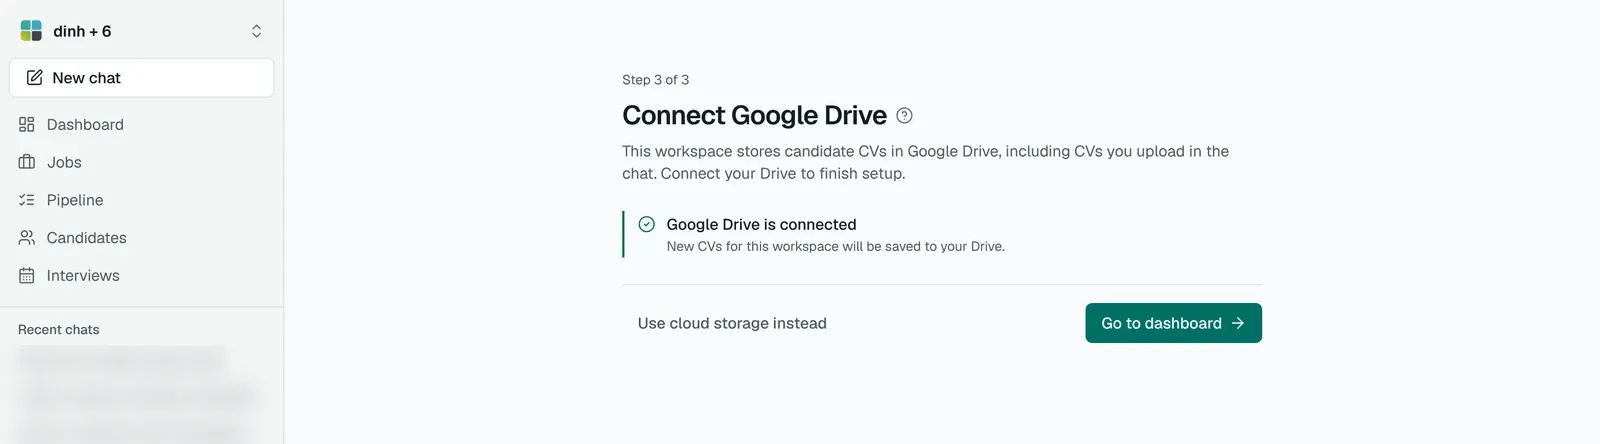Click the Pipeline list icon
This screenshot has width=1600, height=444.
[27, 200]
